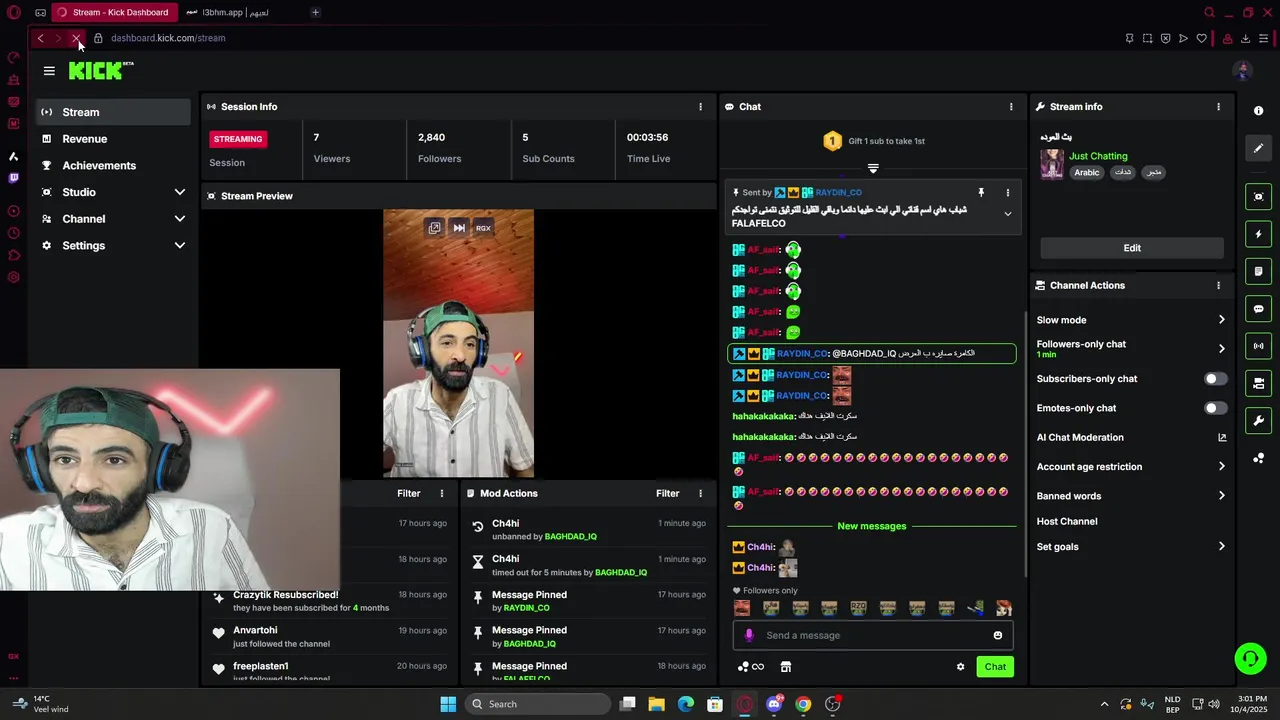
Task: Toggle the stream preview camera icon in right sidebar
Action: click(1259, 197)
